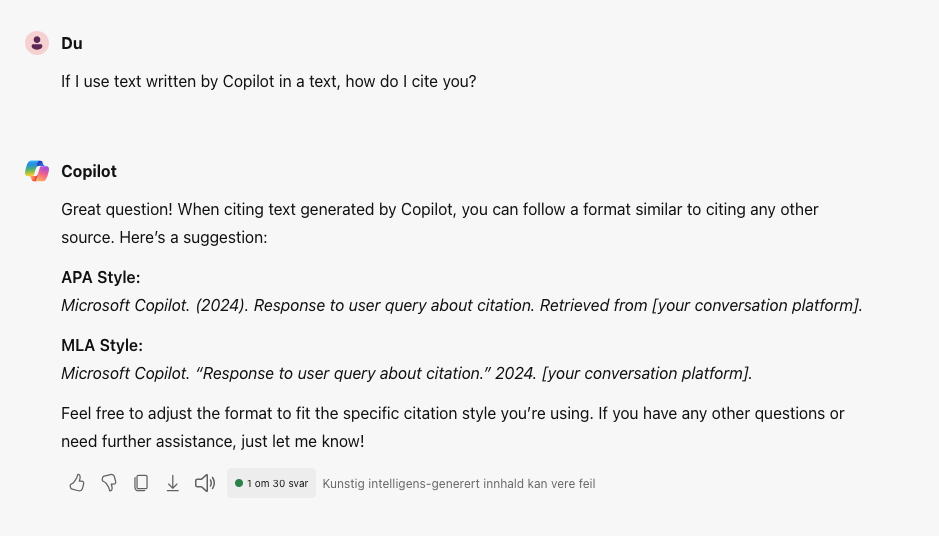Click "Retrieved from [your conversation platform]" in APA line
Screen dimensions: 939x536
pos(700,305)
